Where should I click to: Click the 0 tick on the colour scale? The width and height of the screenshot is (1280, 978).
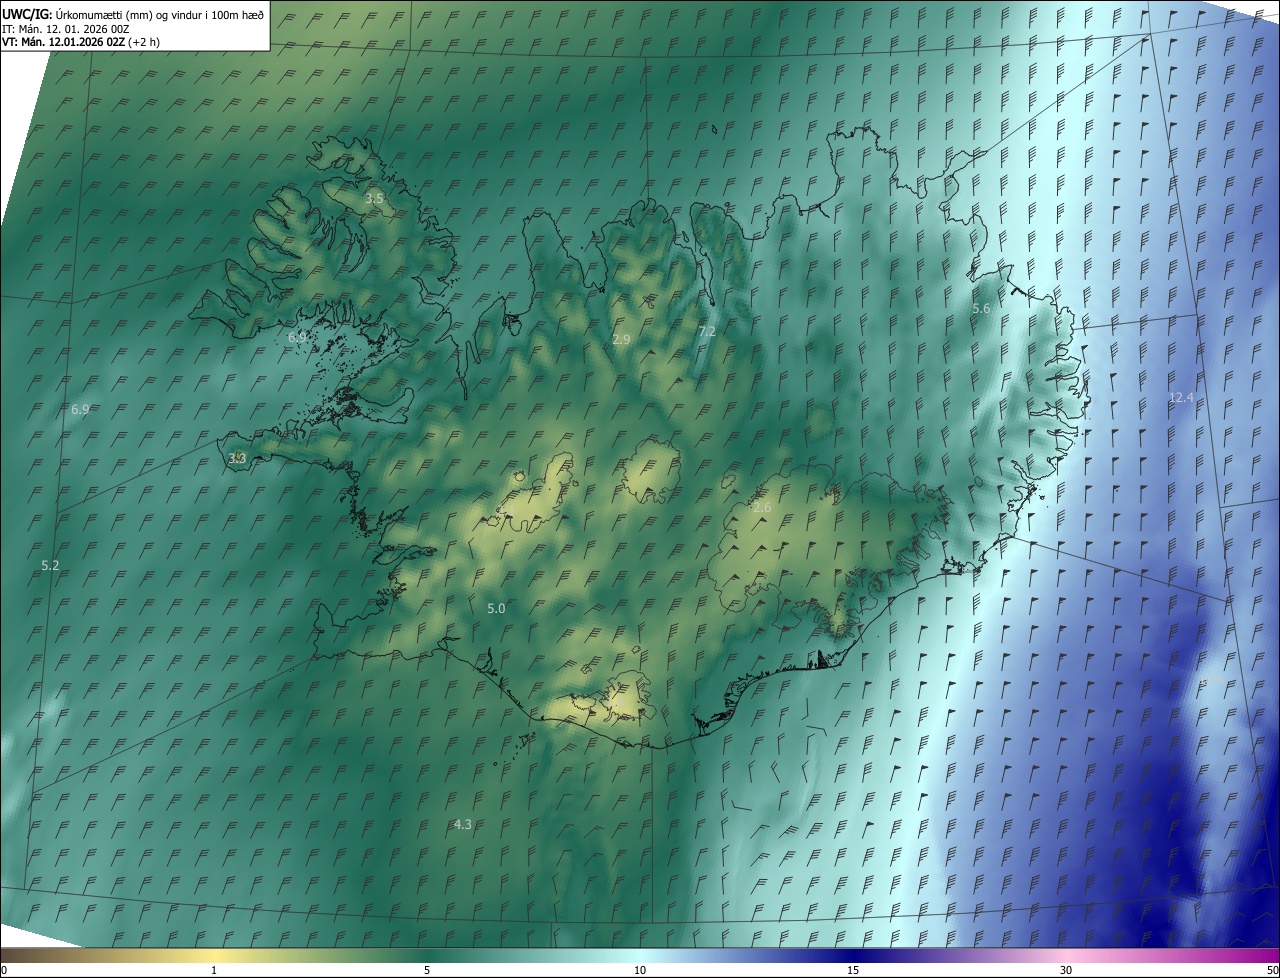pyautogui.click(x=4, y=971)
